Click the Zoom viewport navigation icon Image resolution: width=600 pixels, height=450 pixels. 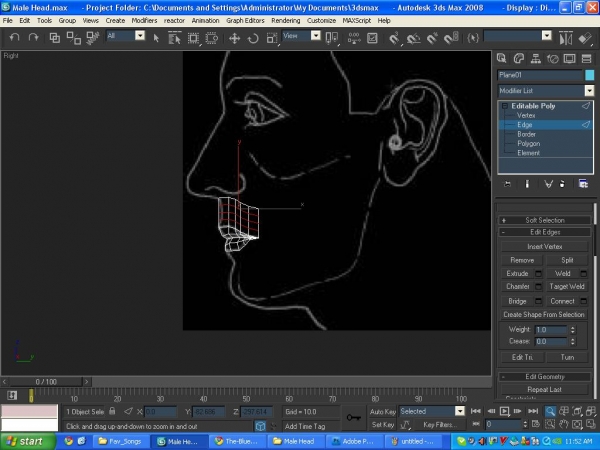tap(550, 411)
